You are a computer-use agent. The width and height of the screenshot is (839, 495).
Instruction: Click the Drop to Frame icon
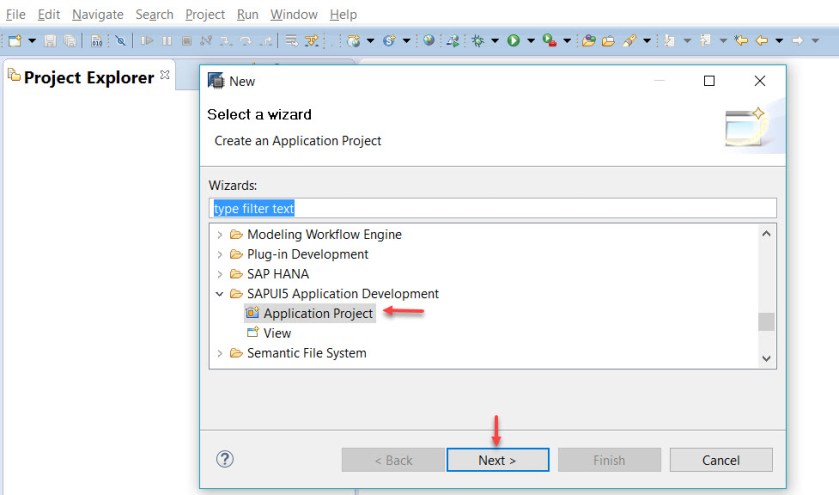pyautogui.click(x=291, y=41)
